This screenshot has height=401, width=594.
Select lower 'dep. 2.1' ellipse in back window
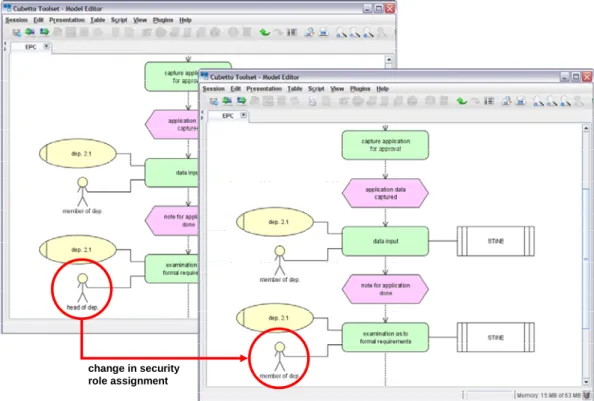click(x=78, y=250)
